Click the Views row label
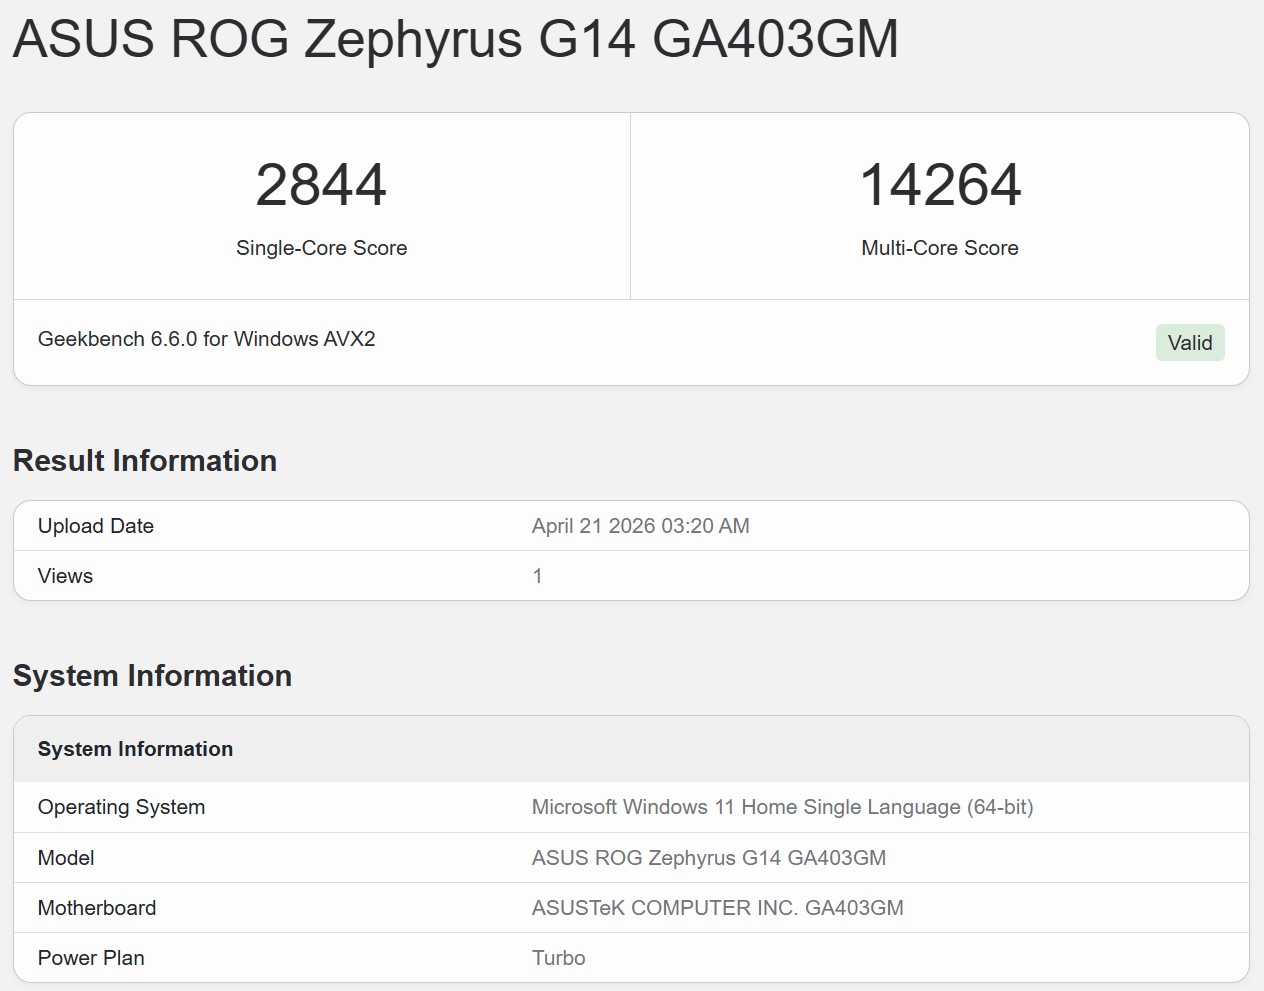Image resolution: width=1264 pixels, height=991 pixels. [x=65, y=576]
